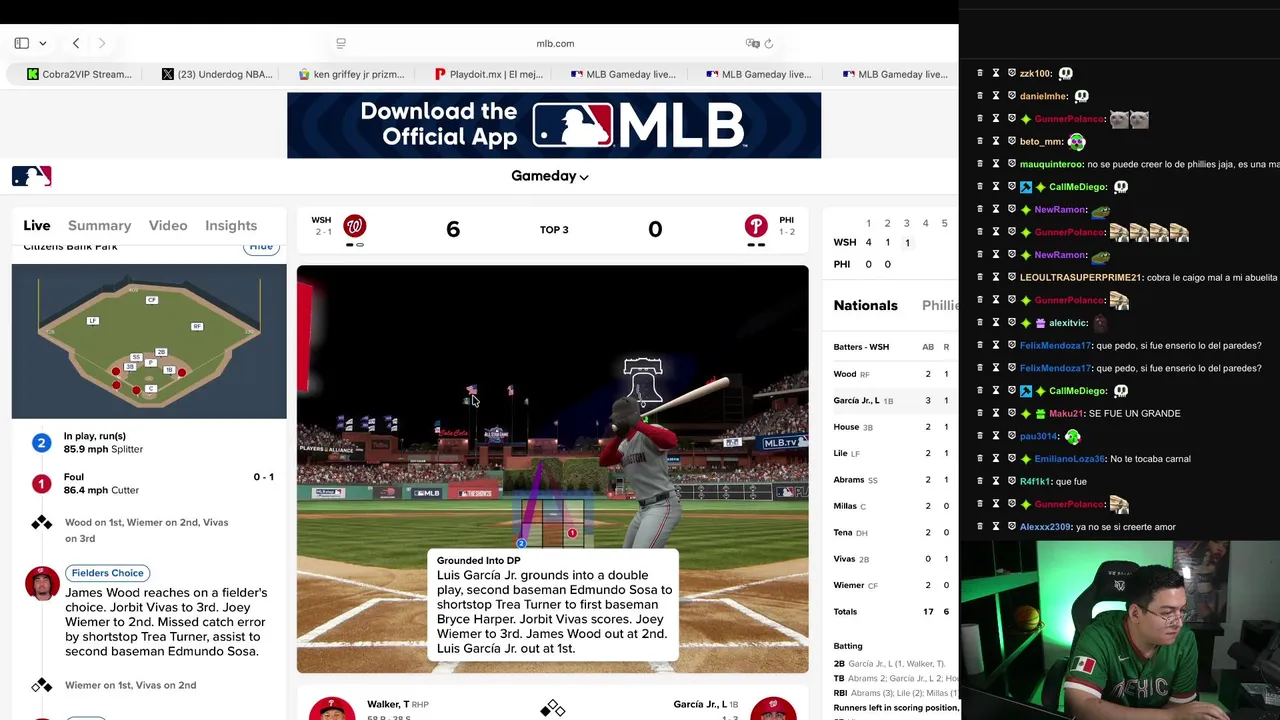This screenshot has width=1280, height=720.
Task: Click the Phillies logo in the scorebar
Action: pyautogui.click(x=756, y=225)
